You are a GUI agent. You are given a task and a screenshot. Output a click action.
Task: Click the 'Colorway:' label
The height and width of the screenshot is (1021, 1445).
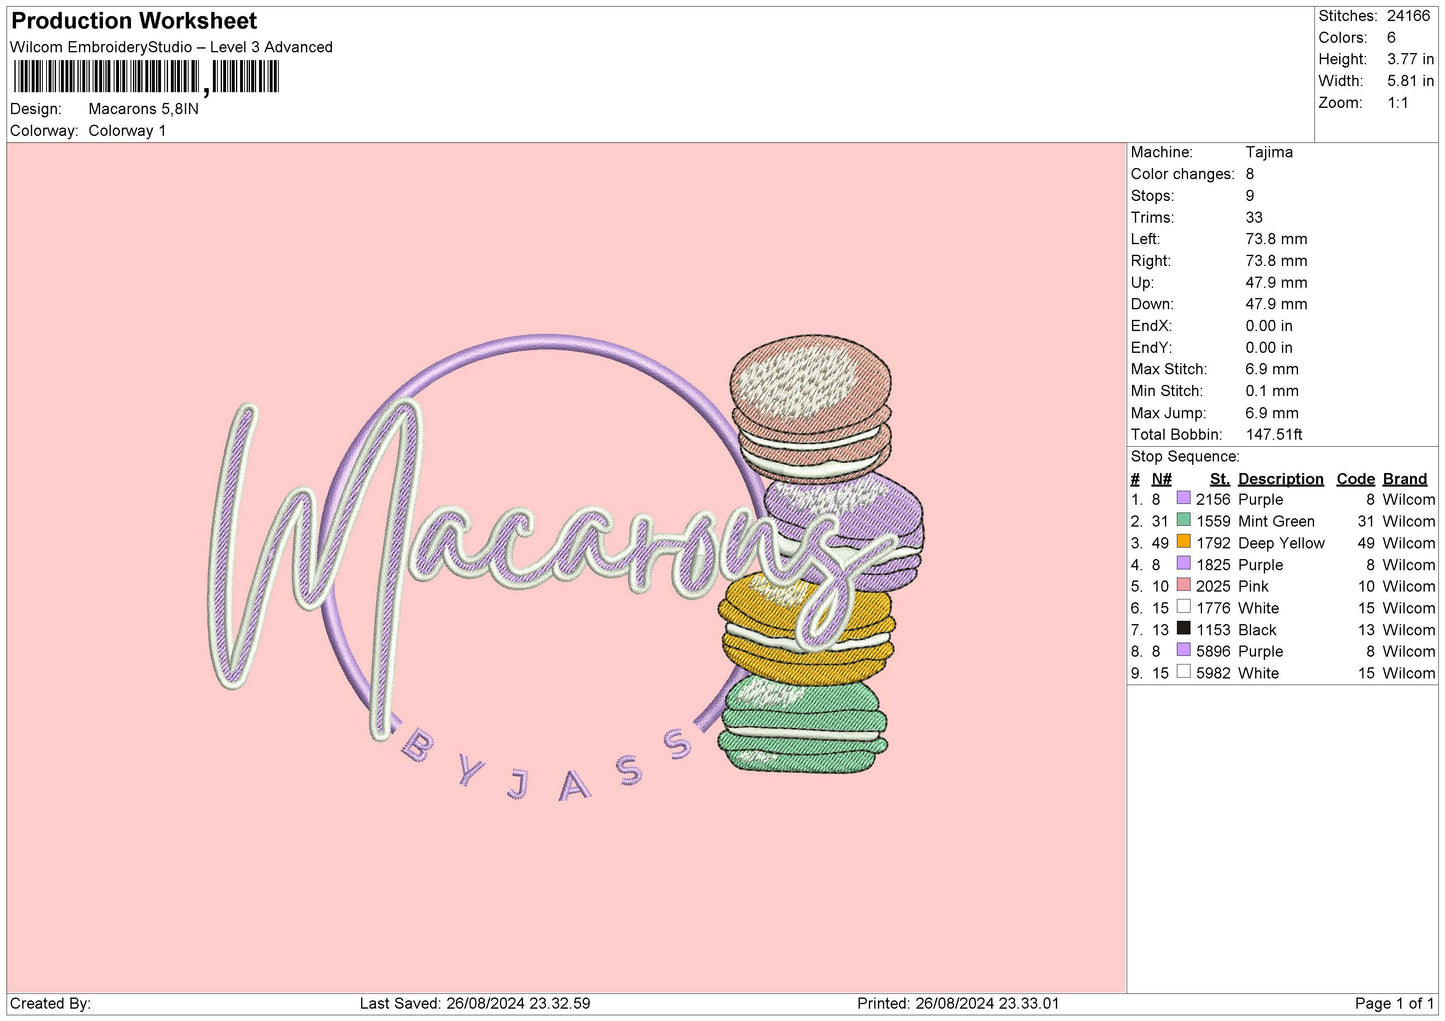click(44, 131)
